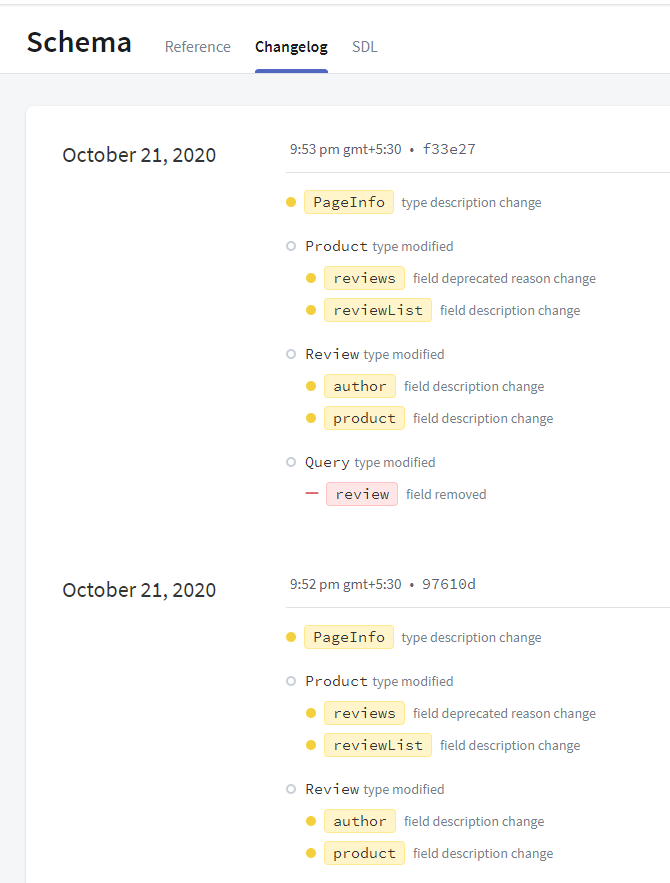
Task: Click the yellow dot beside second product field change
Action: (x=311, y=853)
